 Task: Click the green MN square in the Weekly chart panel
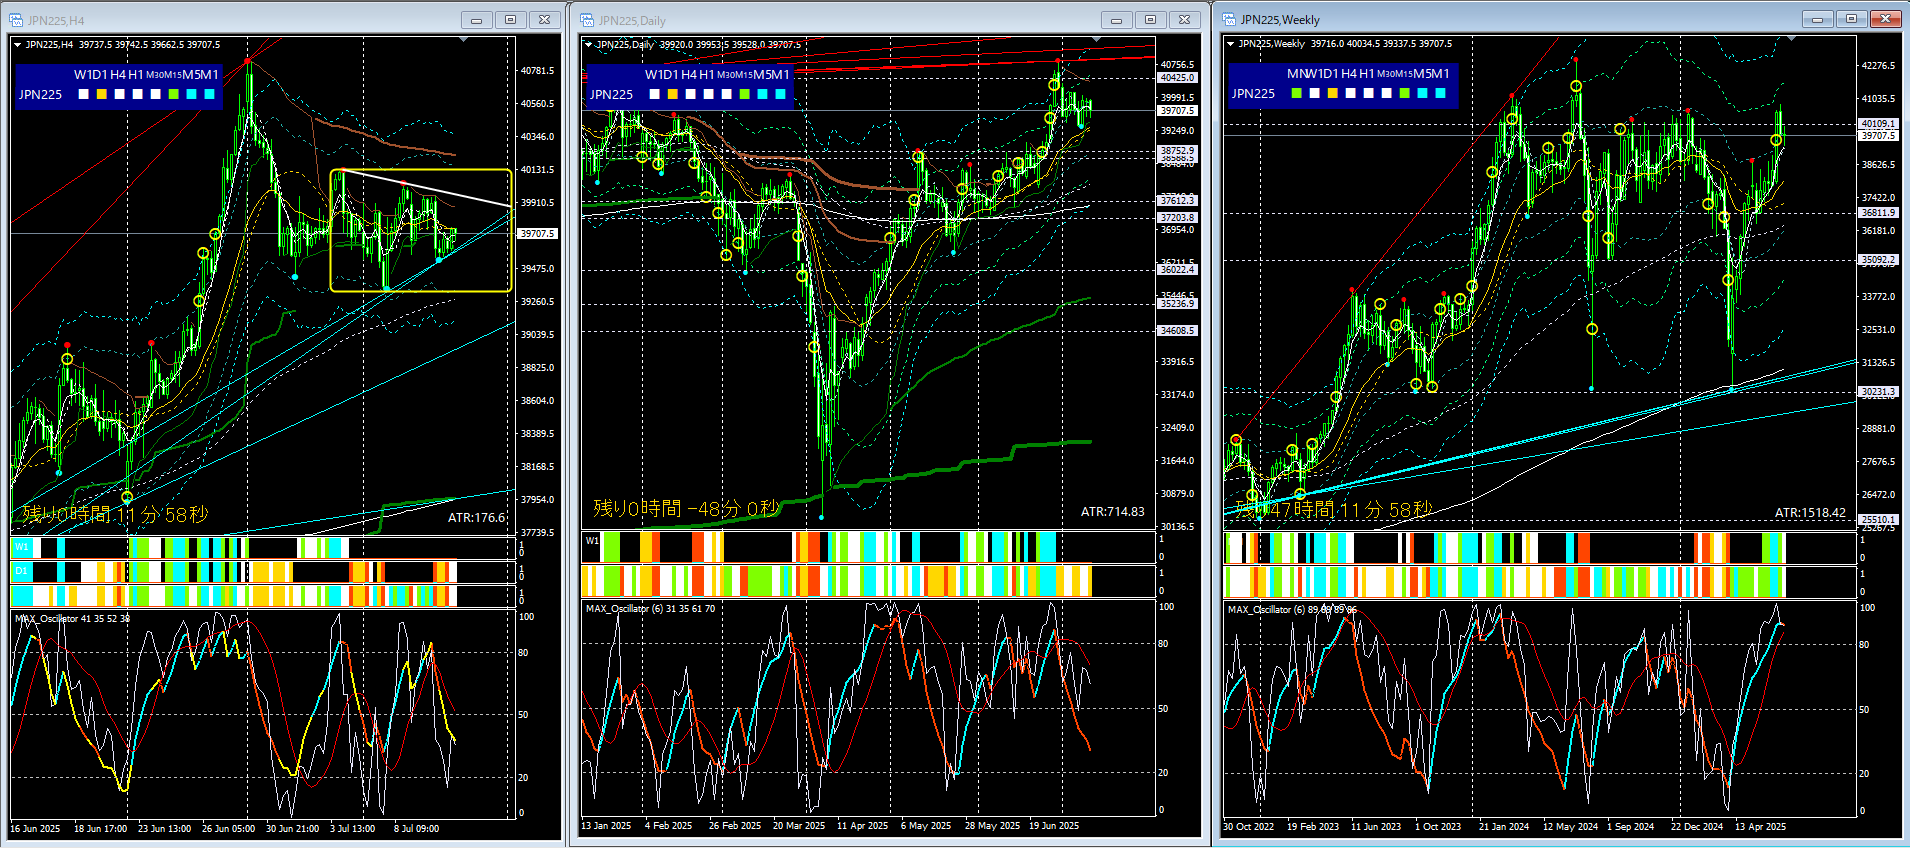coord(1297,93)
